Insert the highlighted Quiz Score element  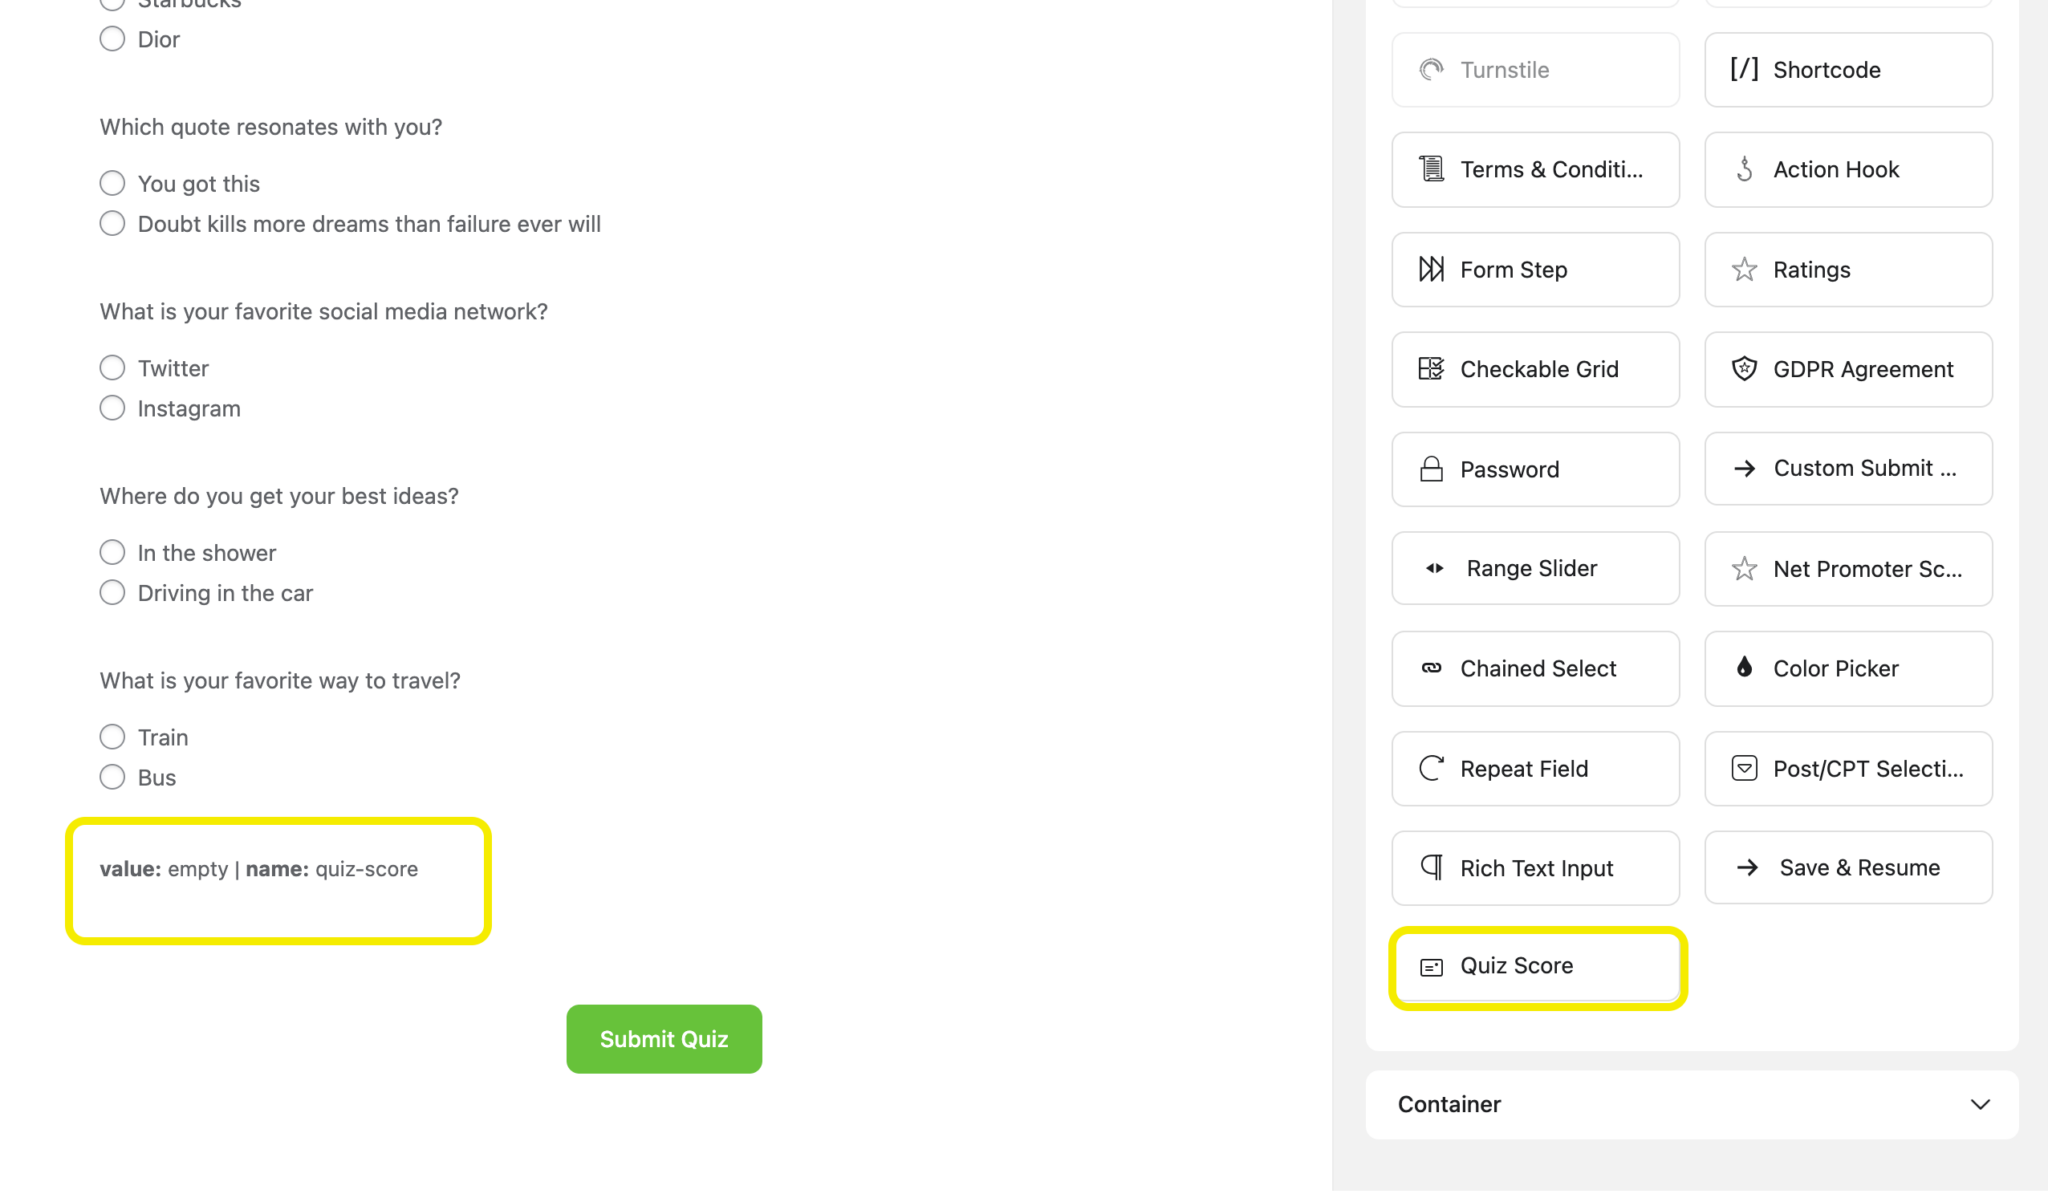pyautogui.click(x=1534, y=966)
